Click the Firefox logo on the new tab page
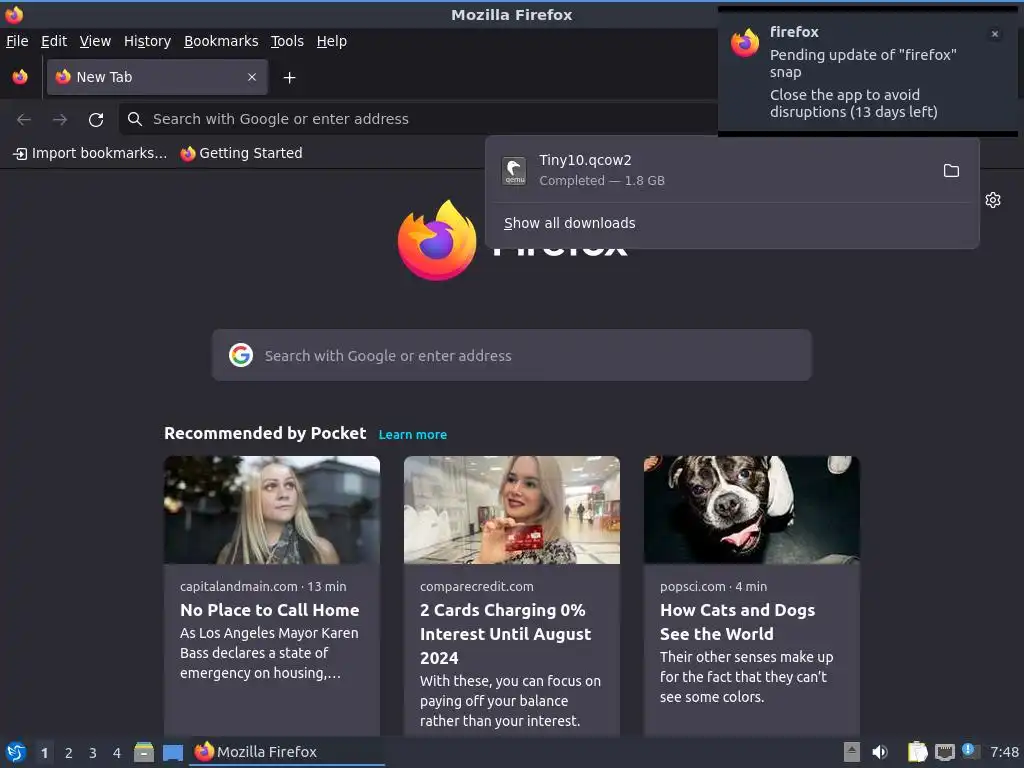Screen dimensions: 1024x768 coord(437,240)
